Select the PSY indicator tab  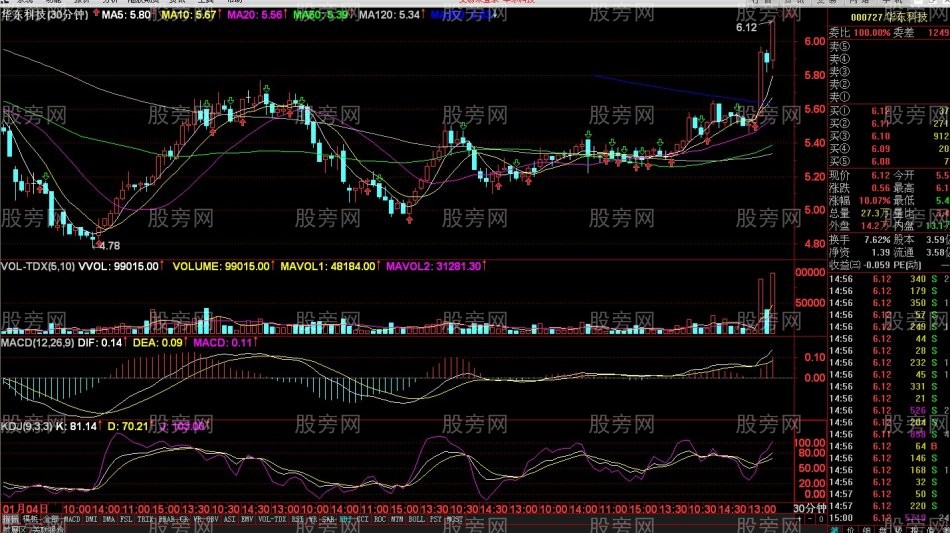coord(436,519)
